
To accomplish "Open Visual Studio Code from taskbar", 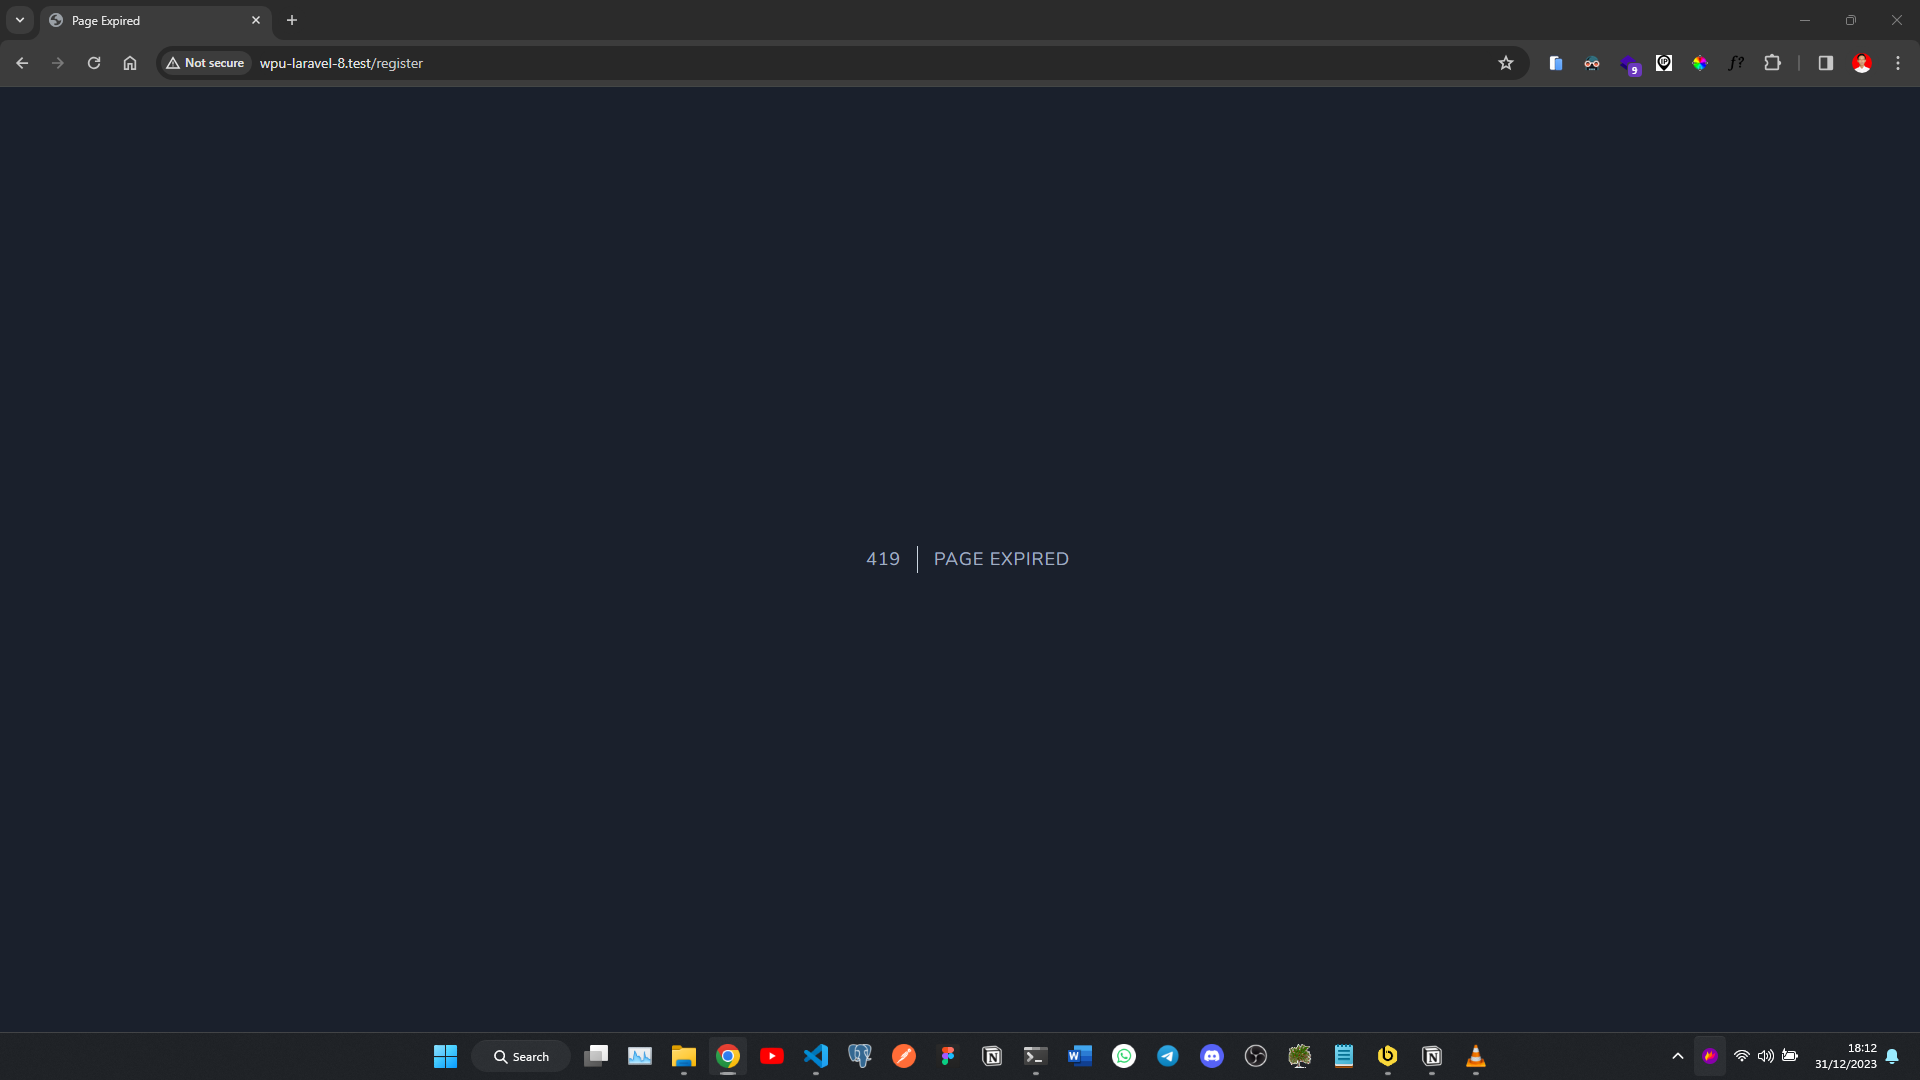I will click(816, 1056).
